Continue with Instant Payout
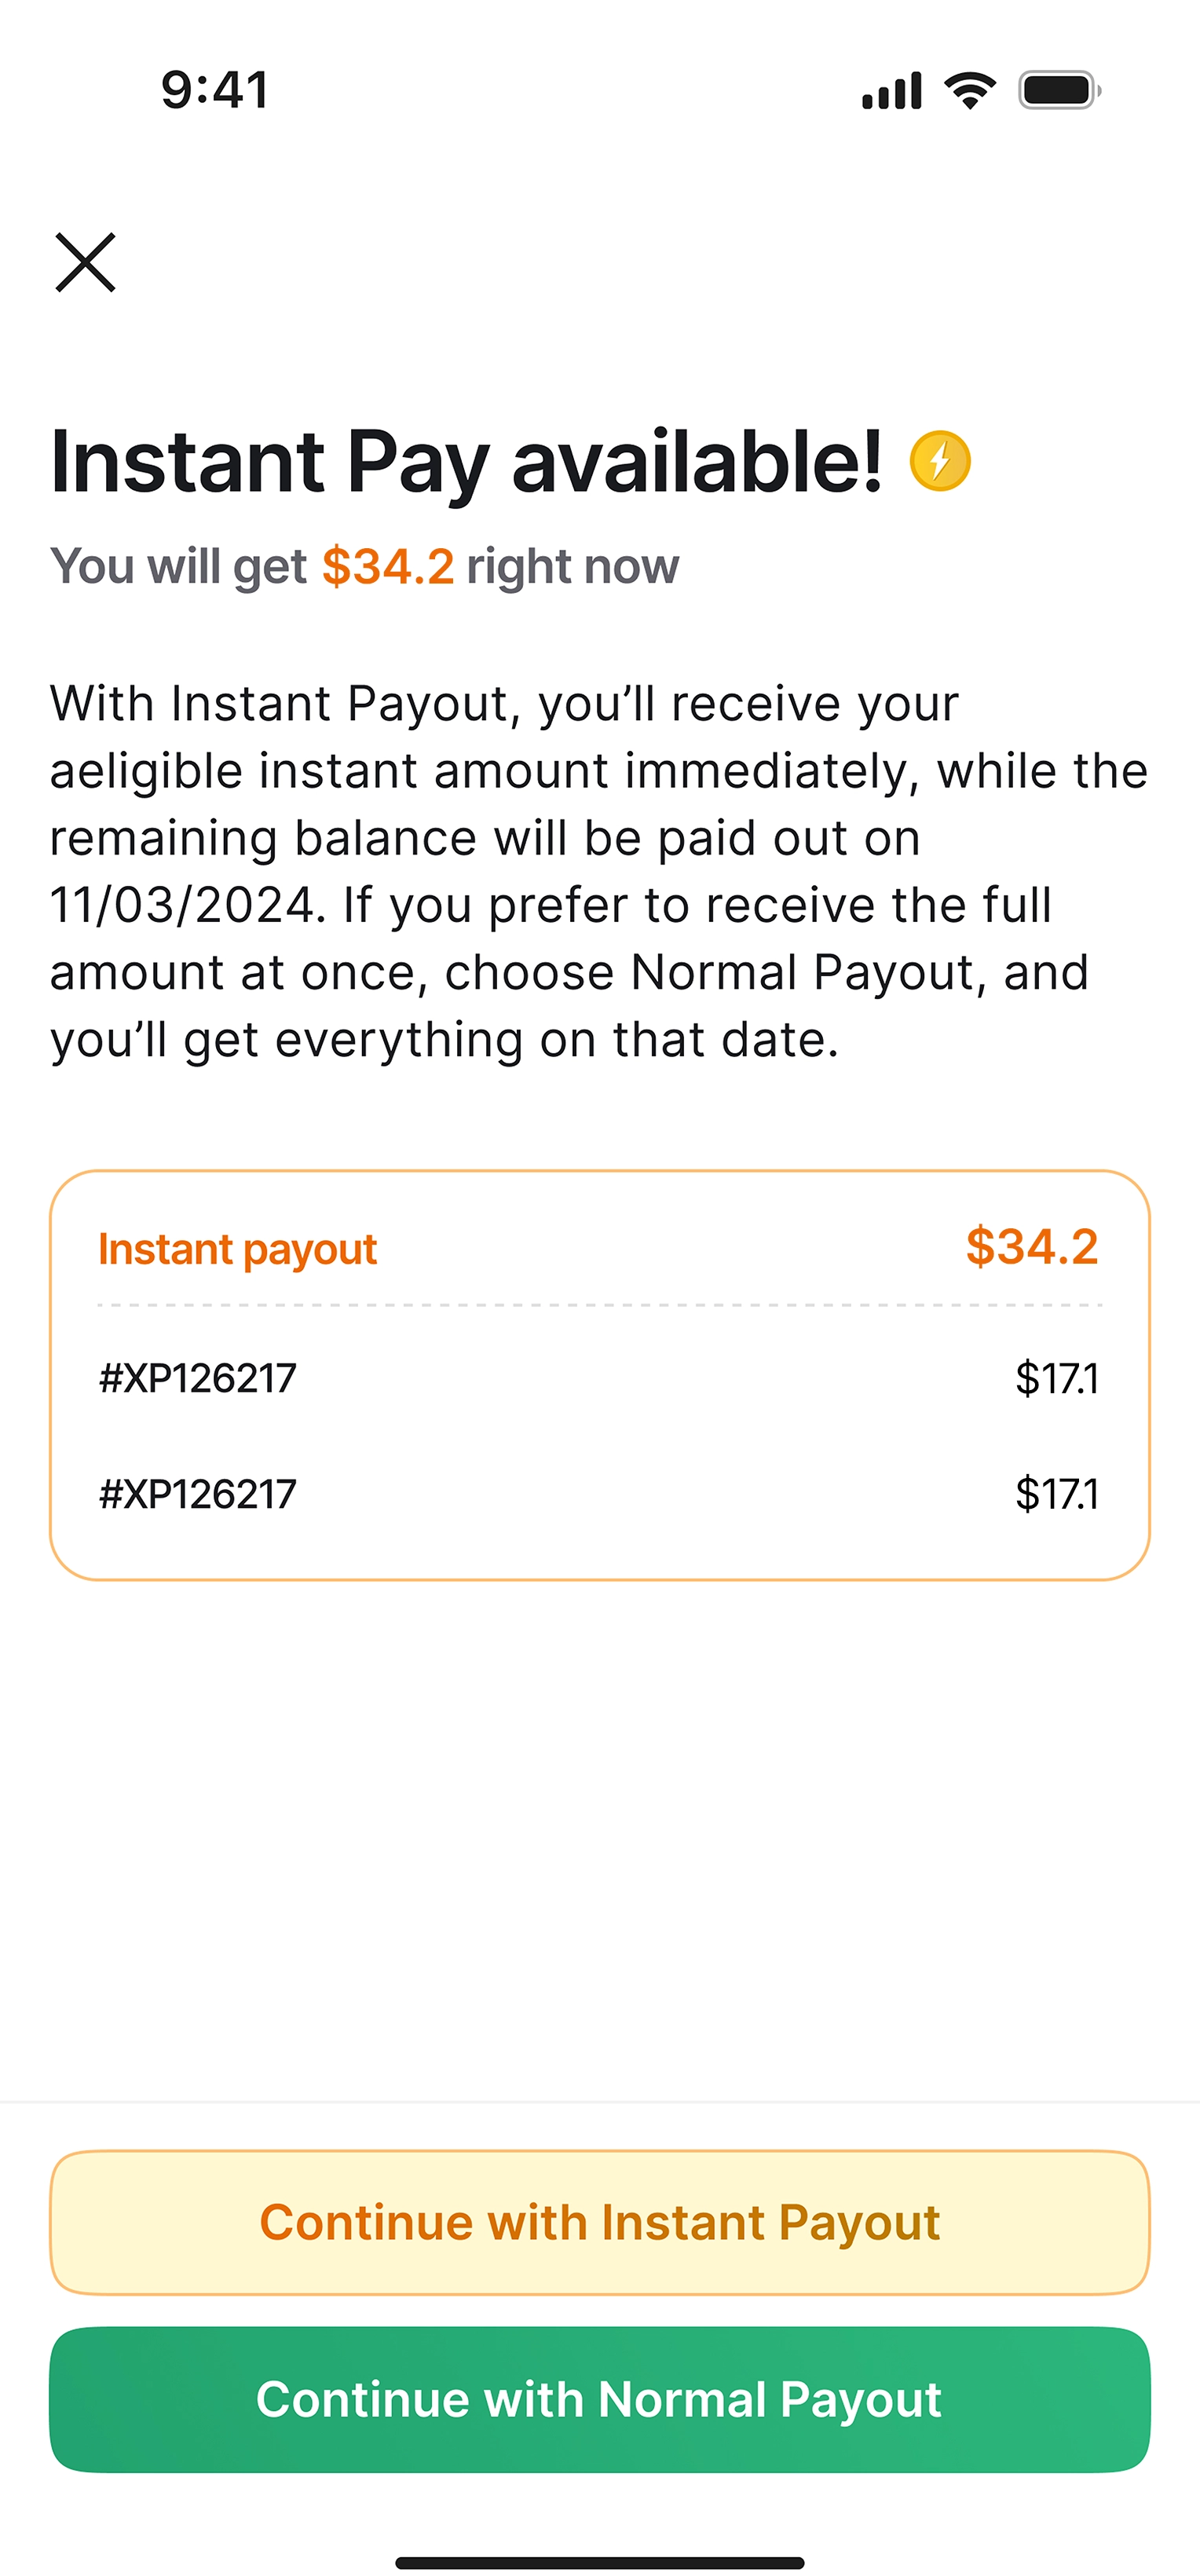1200x2576 pixels. tap(600, 2223)
